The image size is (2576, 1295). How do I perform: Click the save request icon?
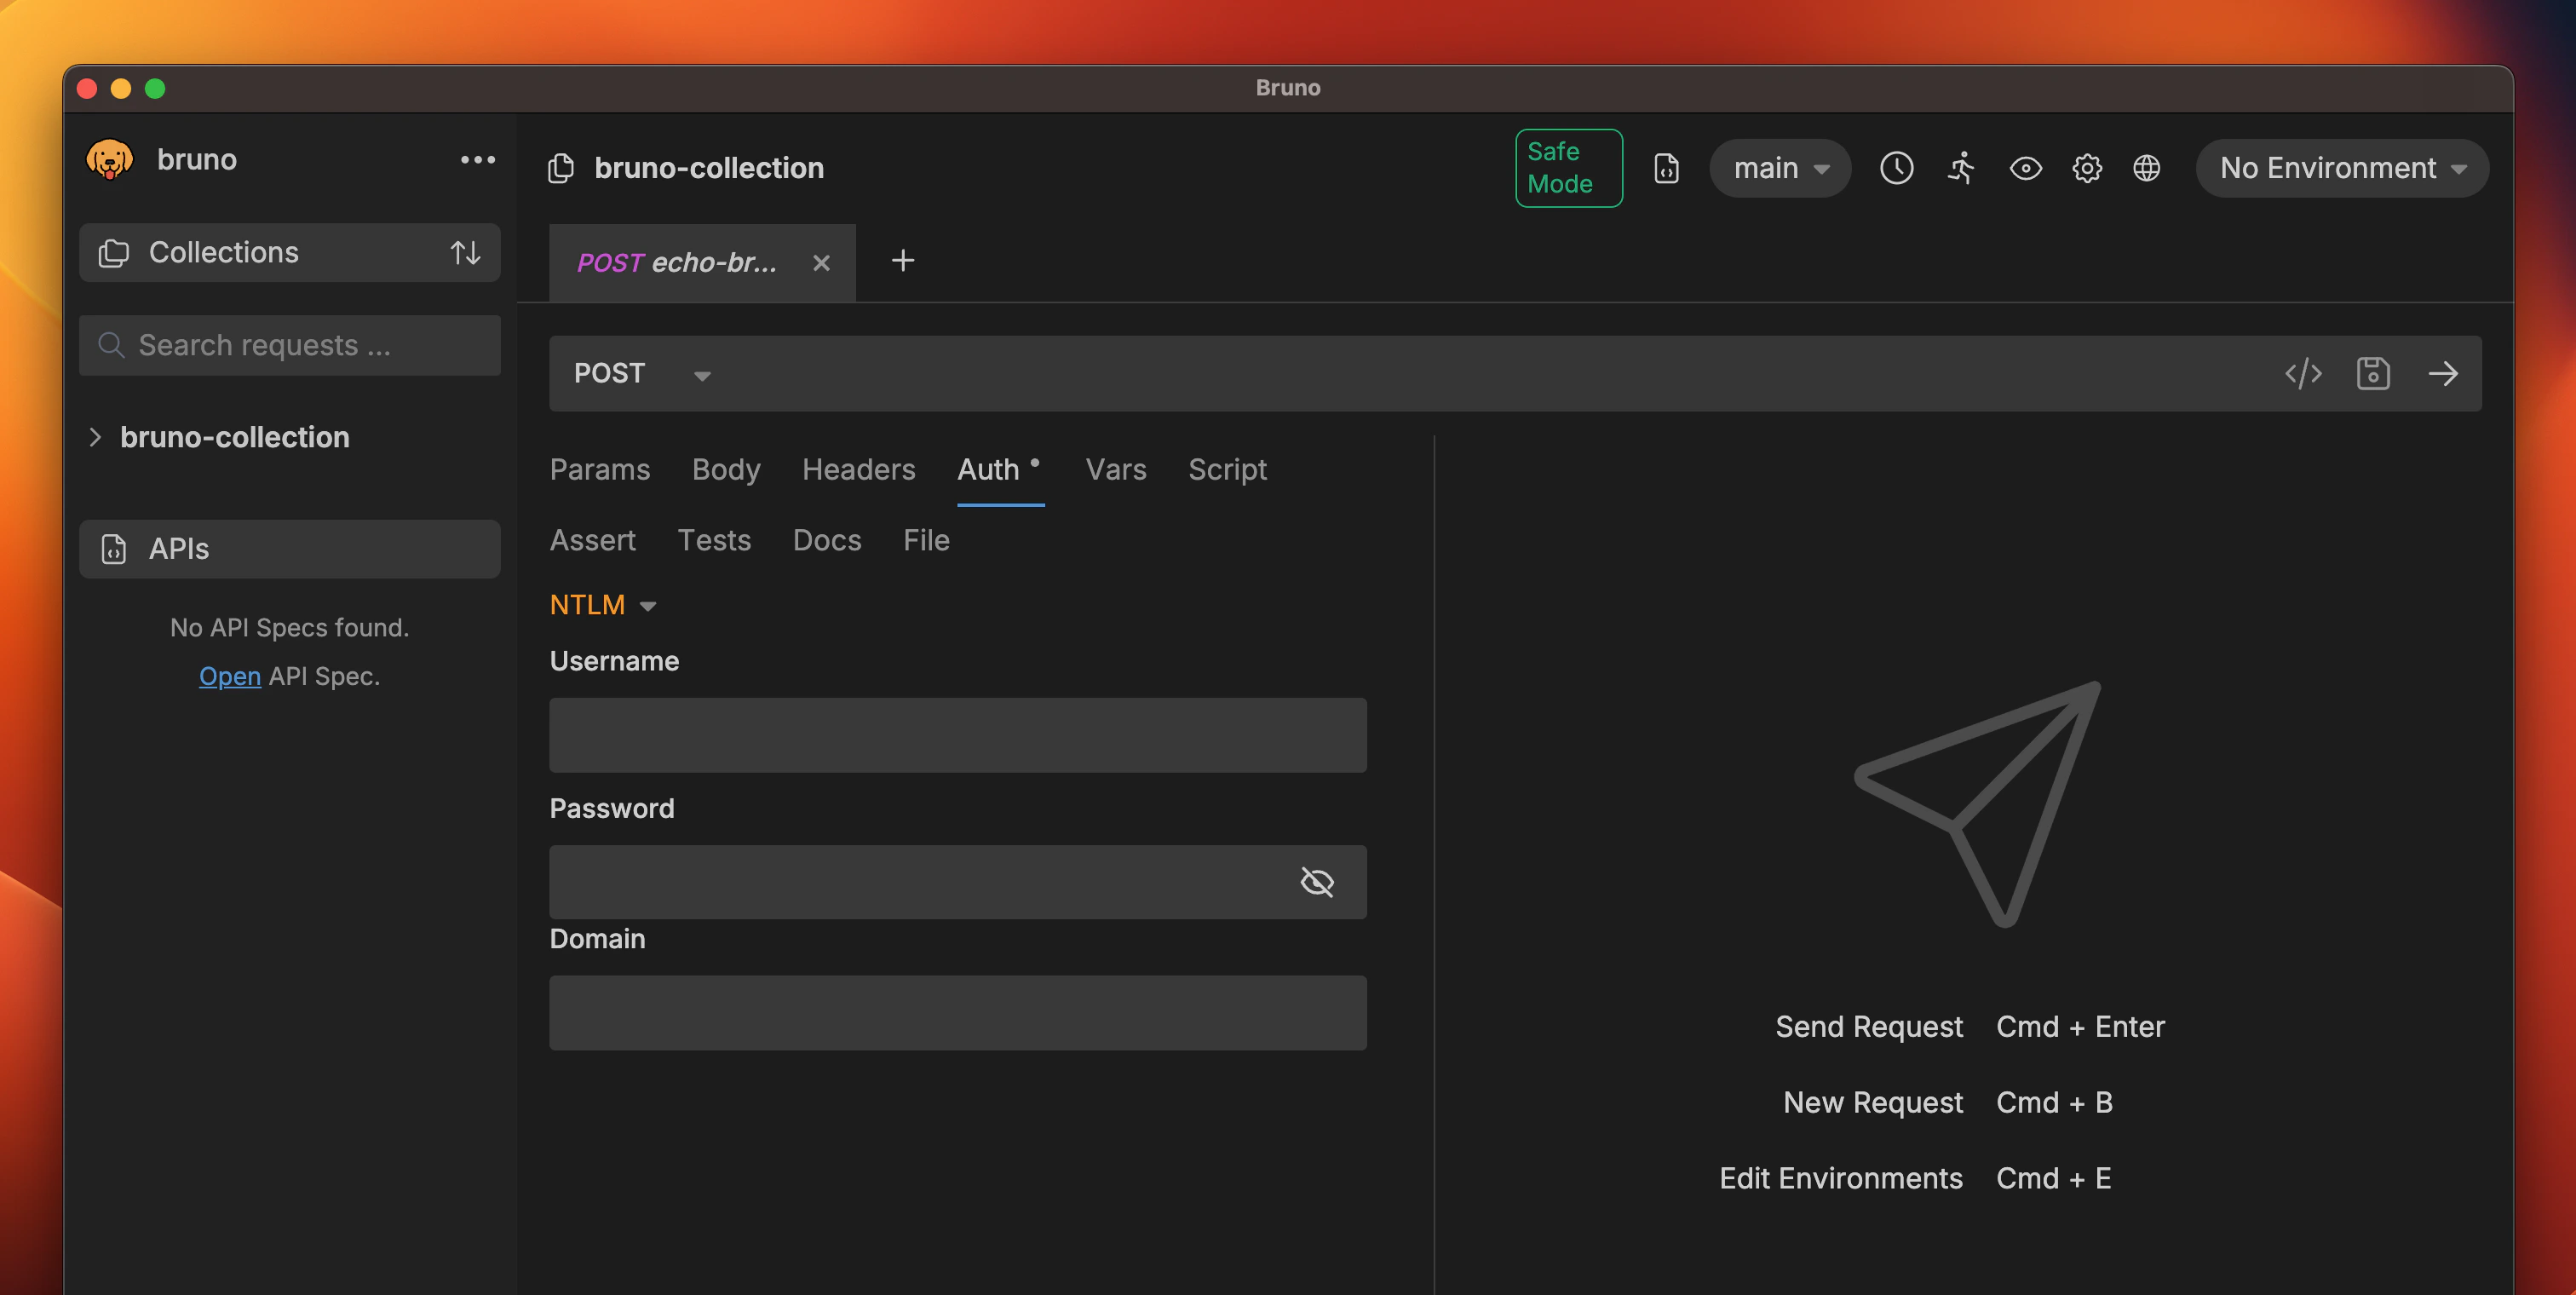[x=2372, y=373]
